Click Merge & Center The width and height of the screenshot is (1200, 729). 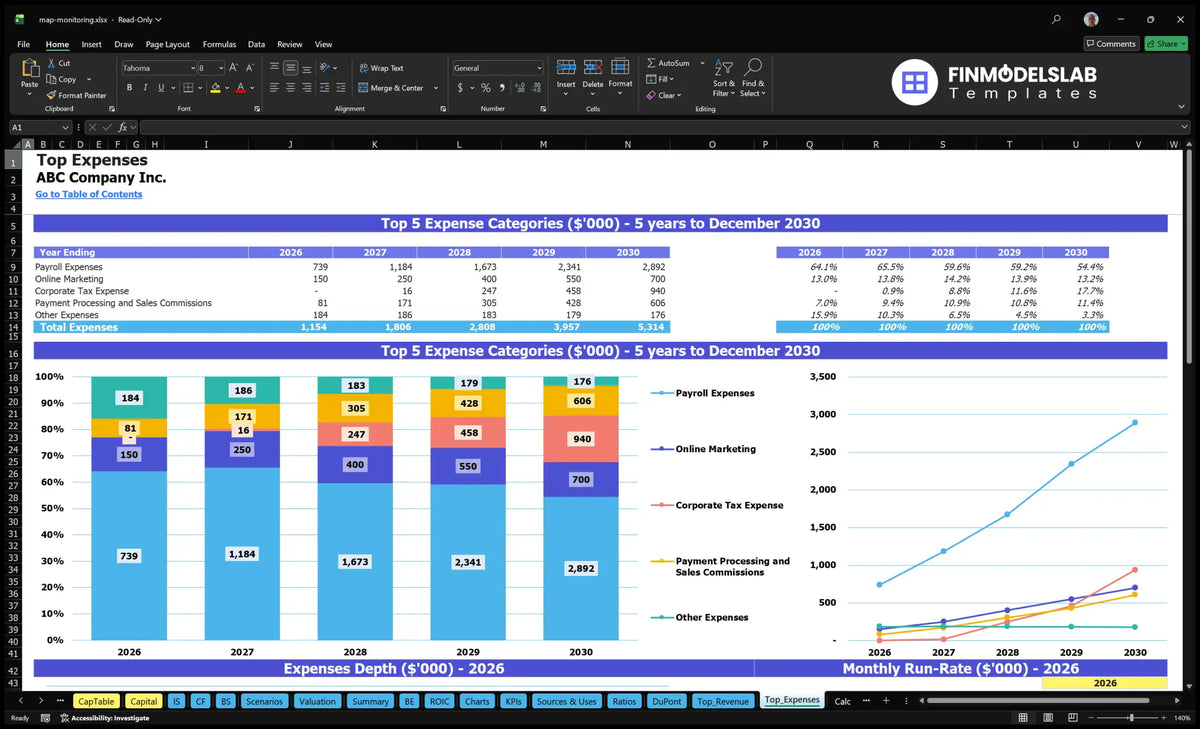click(x=391, y=88)
